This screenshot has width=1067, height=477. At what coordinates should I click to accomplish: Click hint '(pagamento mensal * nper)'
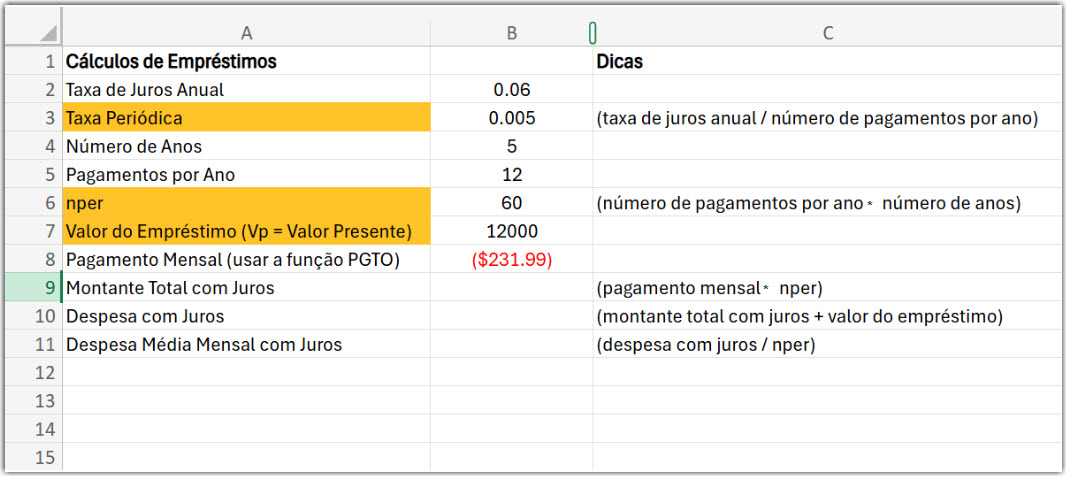[x=827, y=288]
